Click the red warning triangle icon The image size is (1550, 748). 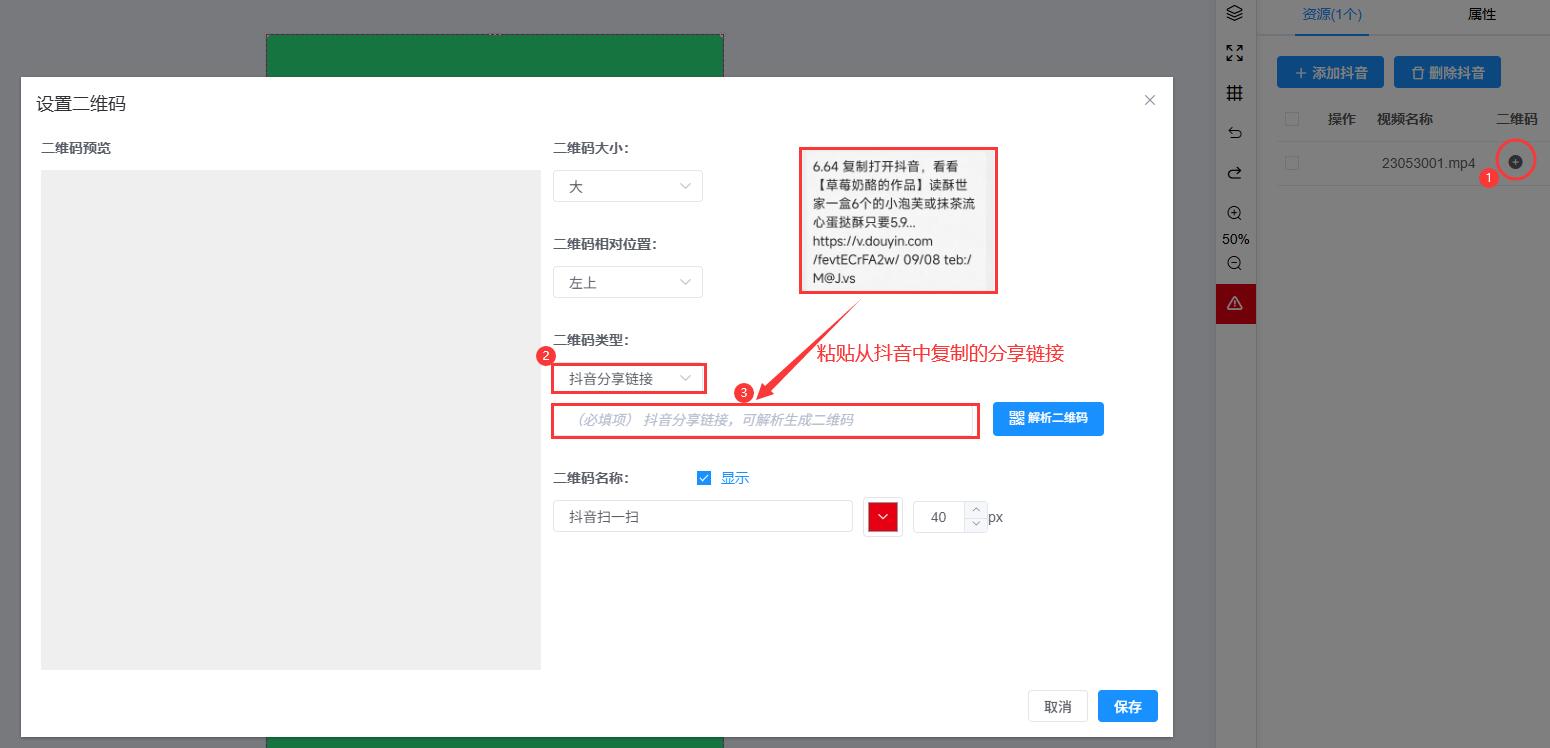coord(1235,304)
